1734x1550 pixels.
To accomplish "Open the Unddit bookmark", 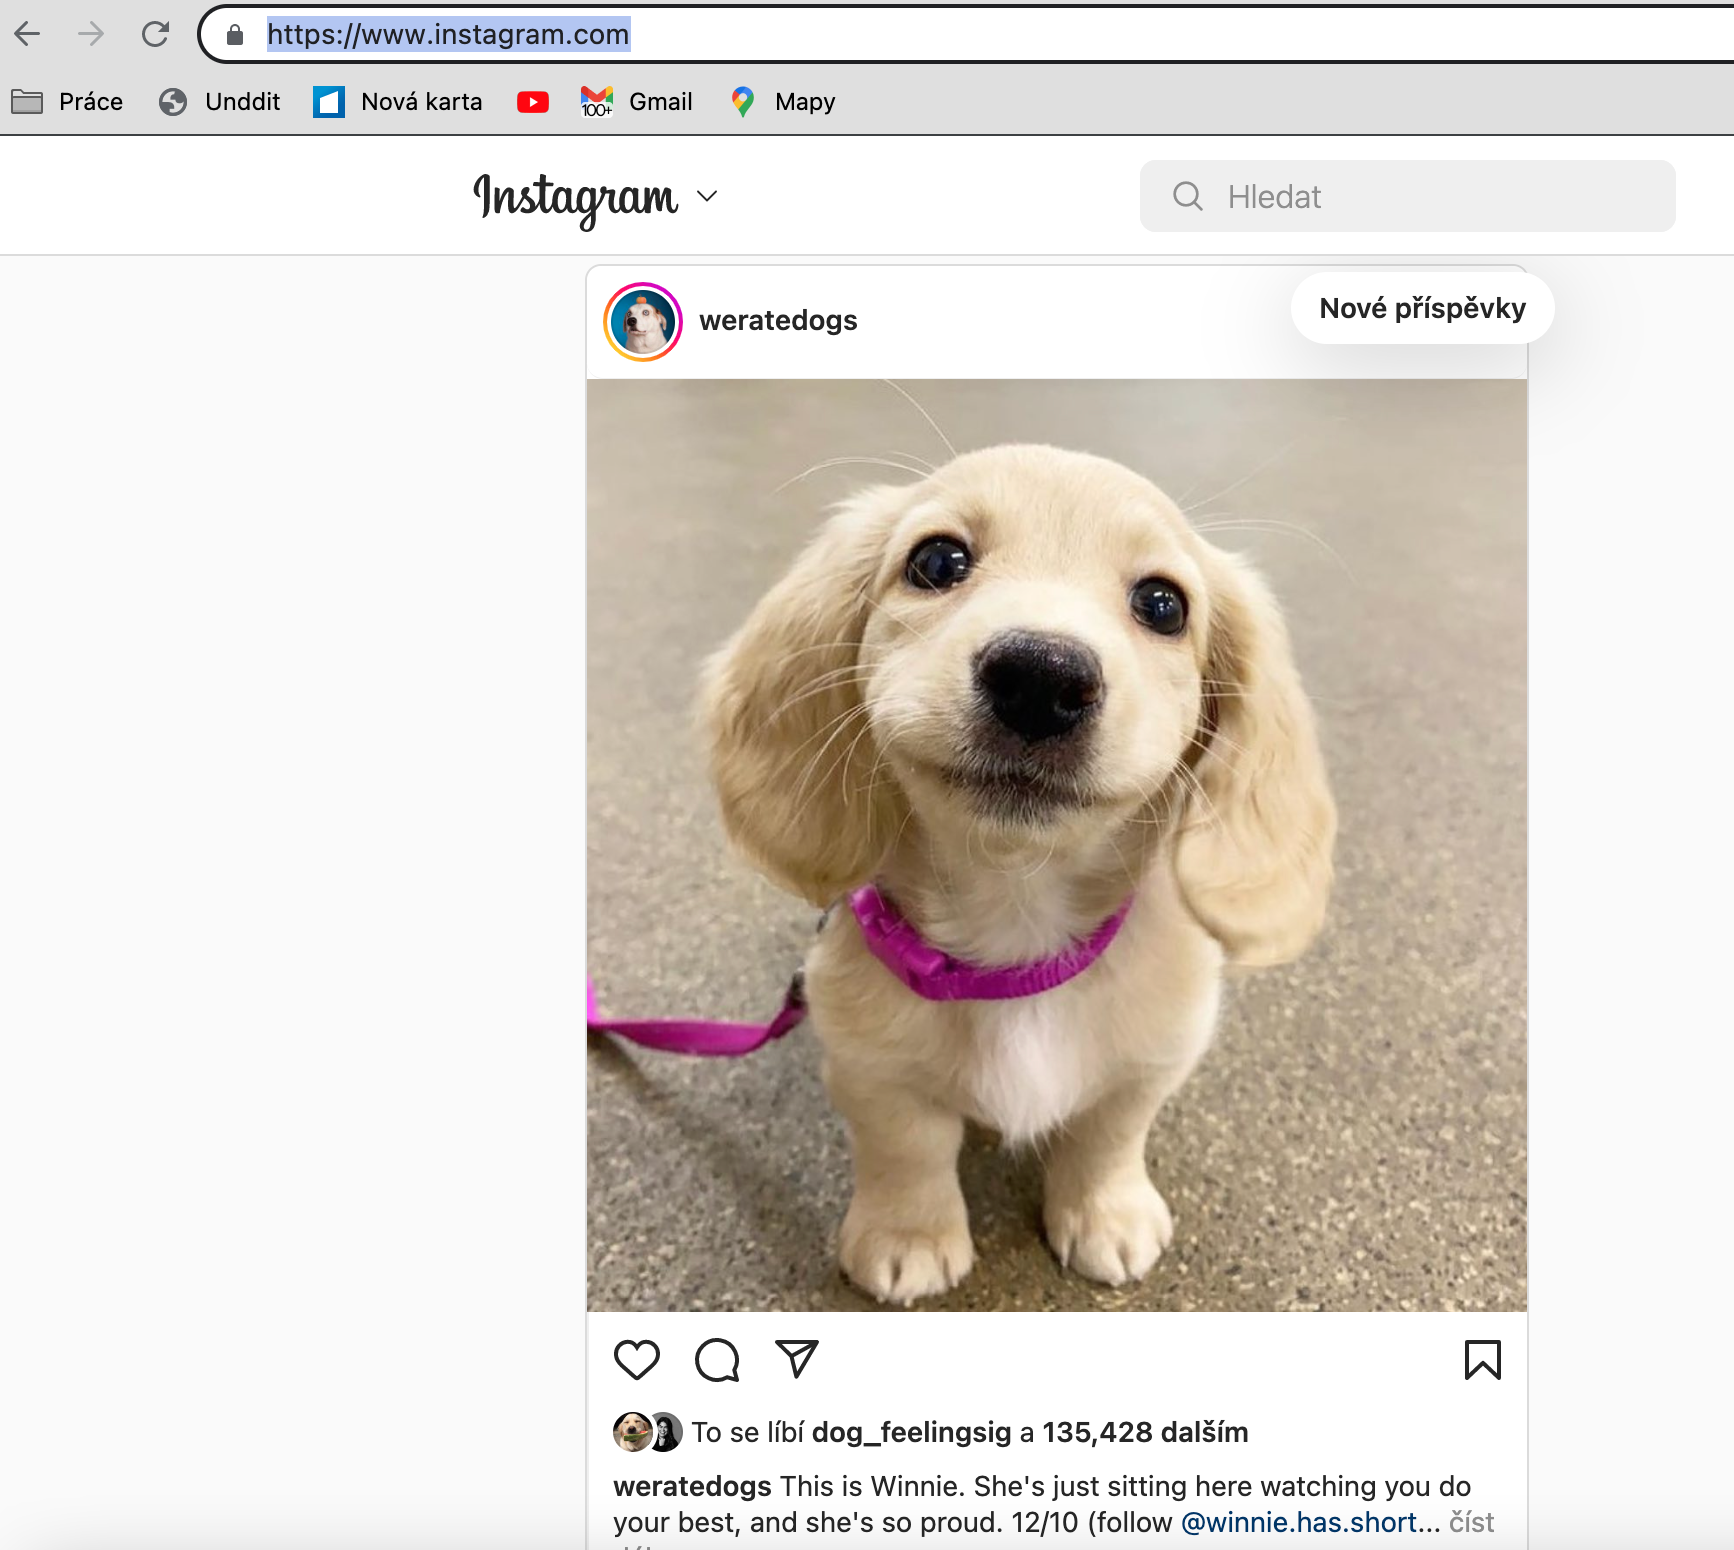I will click(219, 102).
